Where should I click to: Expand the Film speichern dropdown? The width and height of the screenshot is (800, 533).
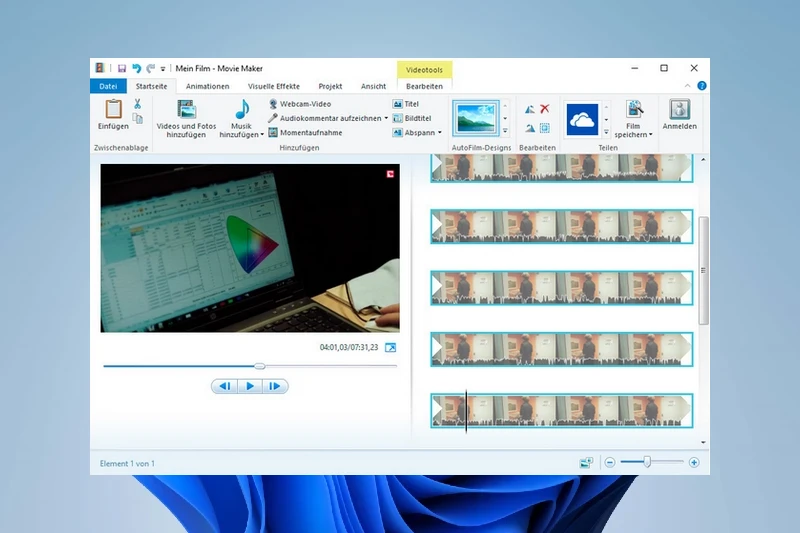[x=650, y=135]
